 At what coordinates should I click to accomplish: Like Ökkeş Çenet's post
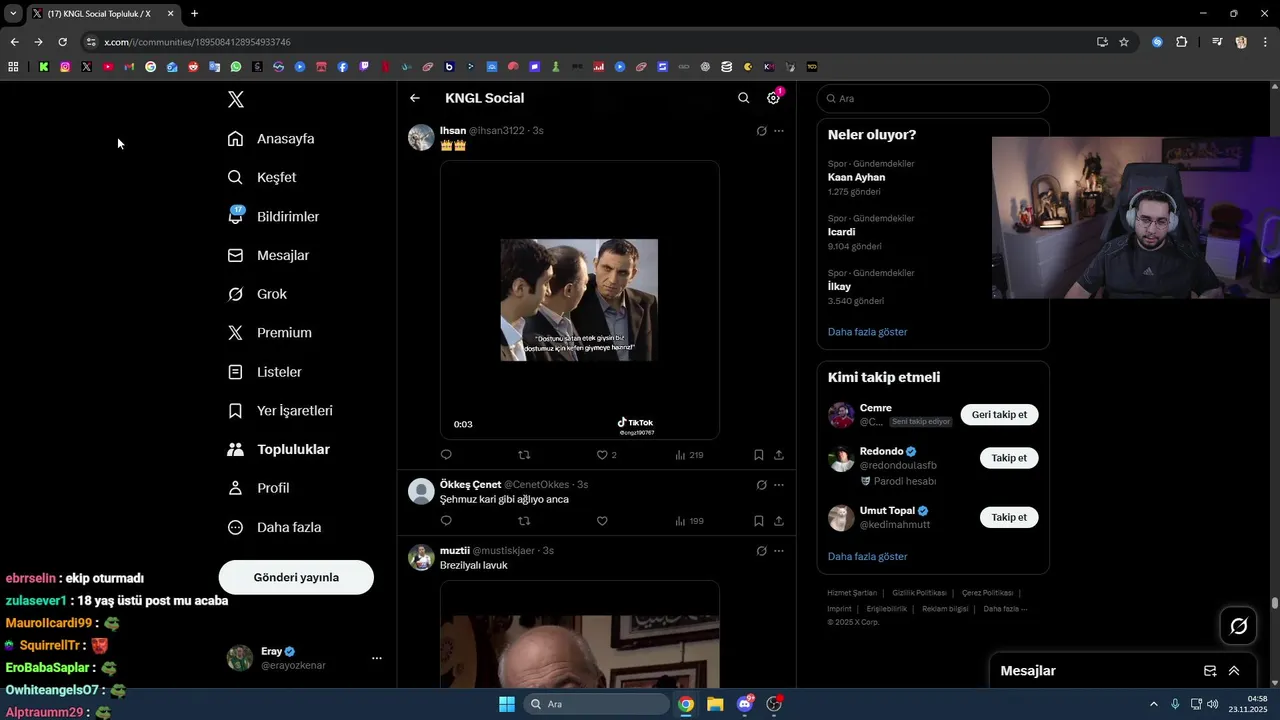[602, 521]
